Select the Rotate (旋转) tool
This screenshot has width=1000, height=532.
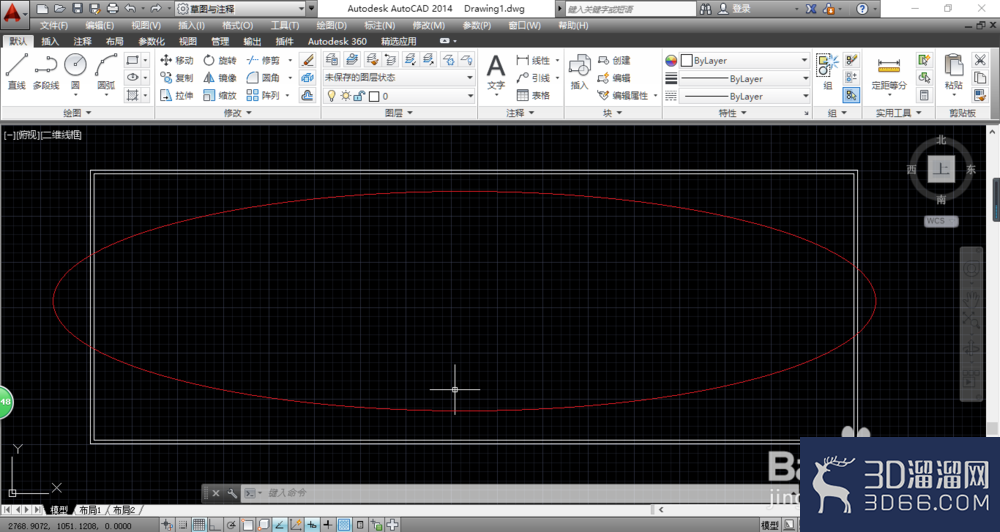tap(220, 60)
